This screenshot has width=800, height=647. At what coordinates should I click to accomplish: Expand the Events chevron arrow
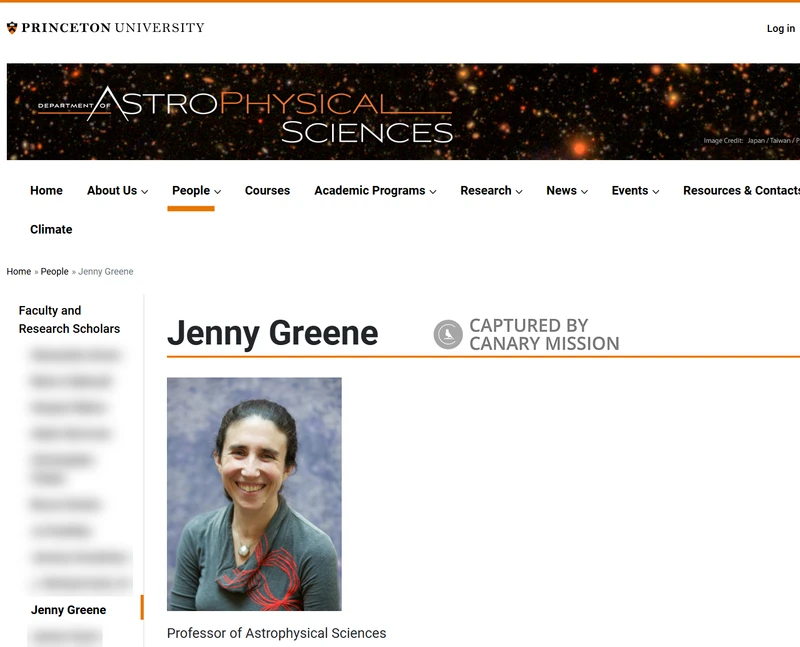click(x=656, y=192)
